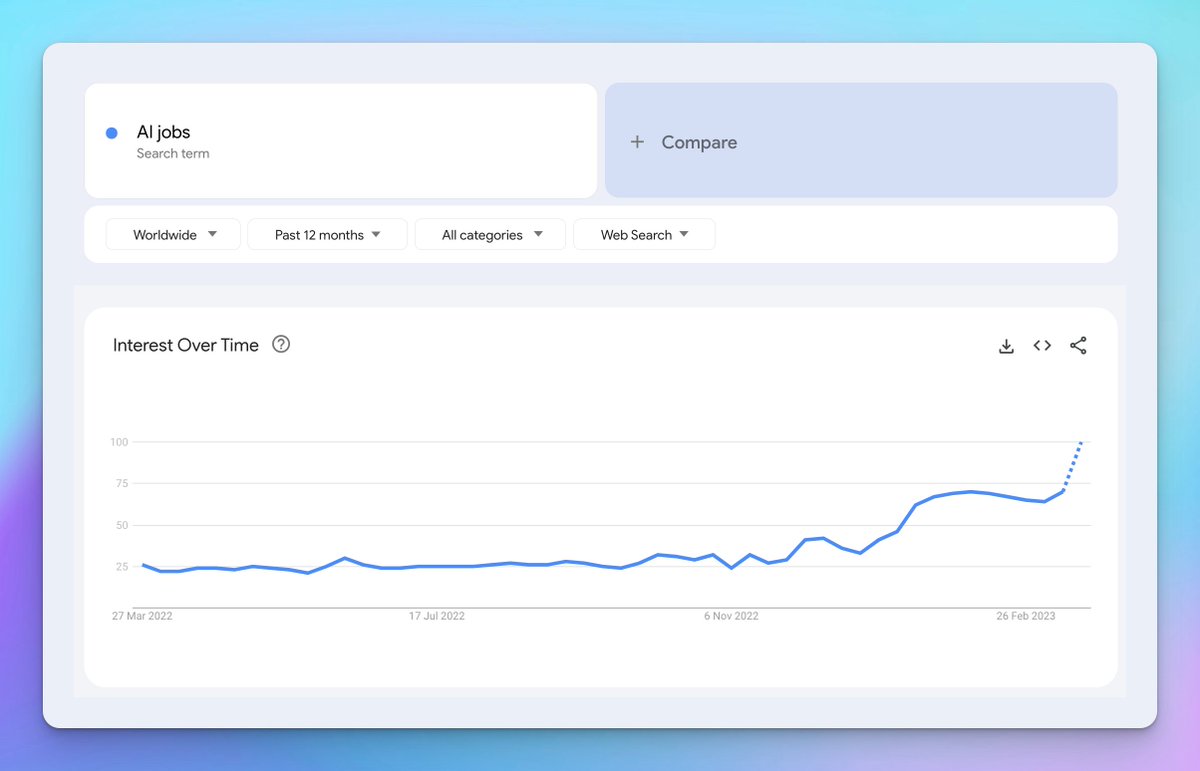
Task: Click the 50 y-axis value
Action: click(122, 525)
